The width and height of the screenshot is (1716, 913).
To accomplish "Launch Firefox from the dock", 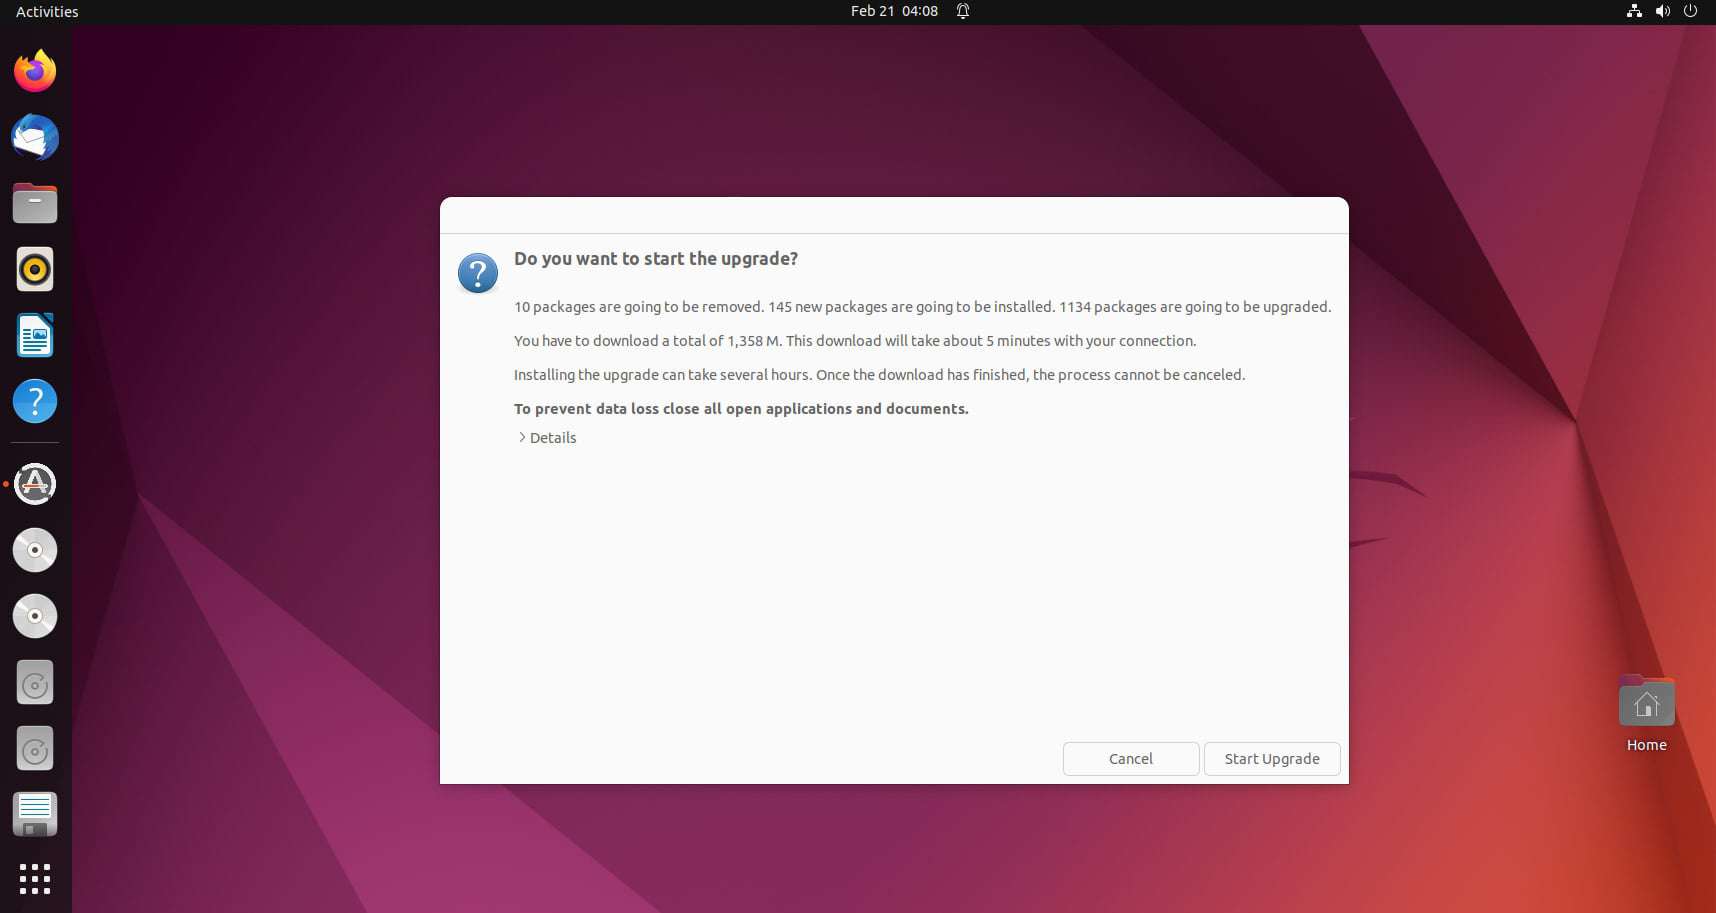I will tap(34, 70).
